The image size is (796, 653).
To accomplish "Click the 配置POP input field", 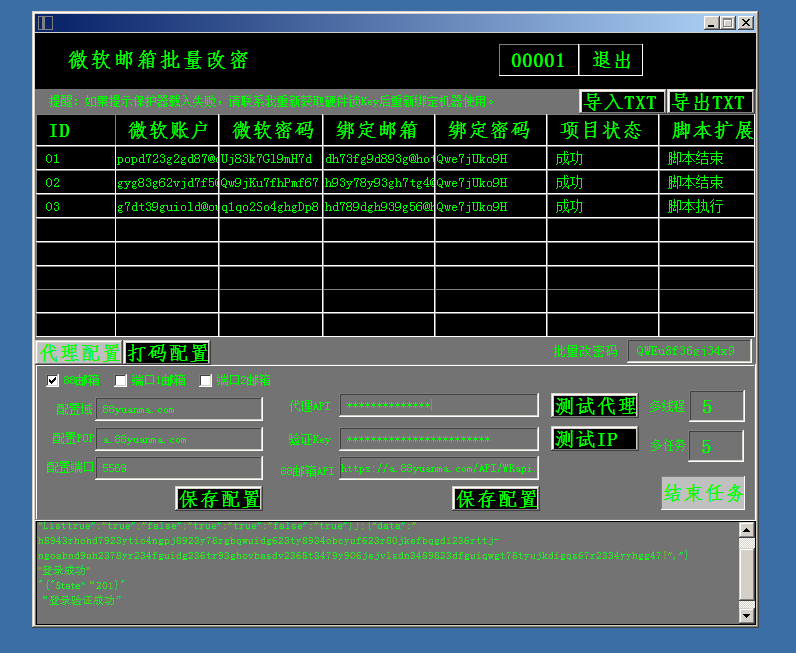I will pos(179,439).
